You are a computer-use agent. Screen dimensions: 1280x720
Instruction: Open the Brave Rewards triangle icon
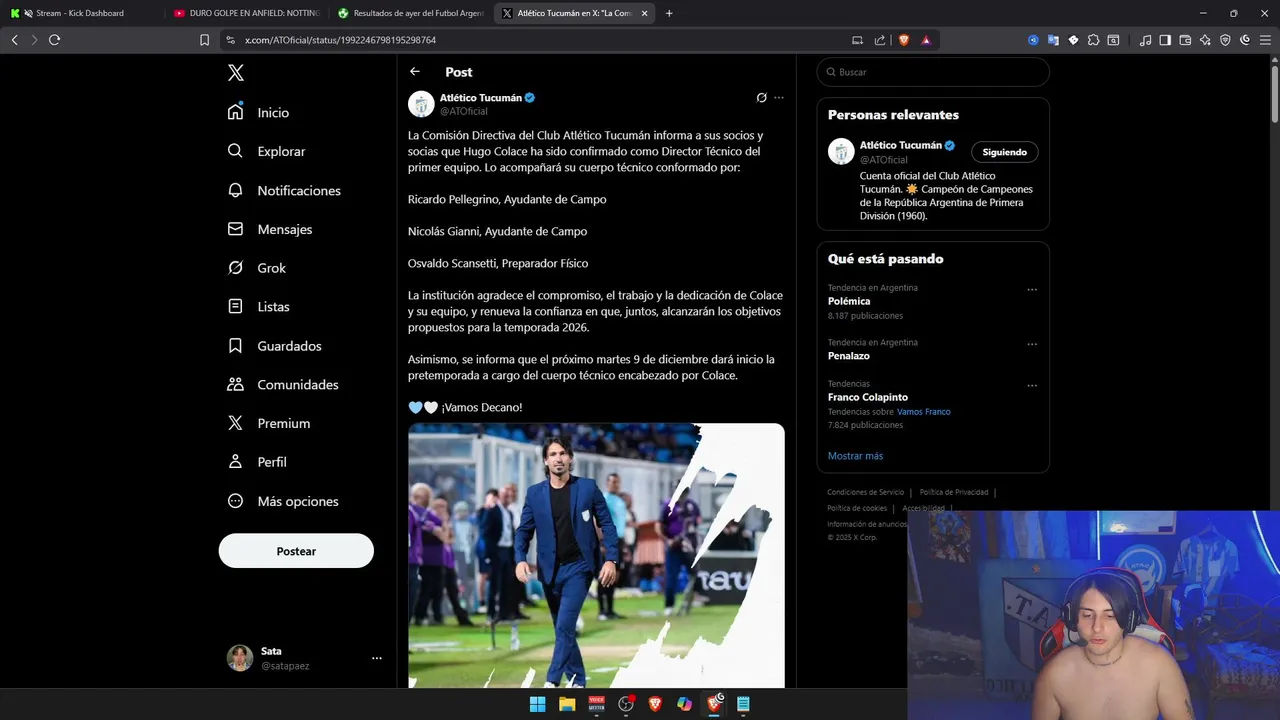pos(926,40)
